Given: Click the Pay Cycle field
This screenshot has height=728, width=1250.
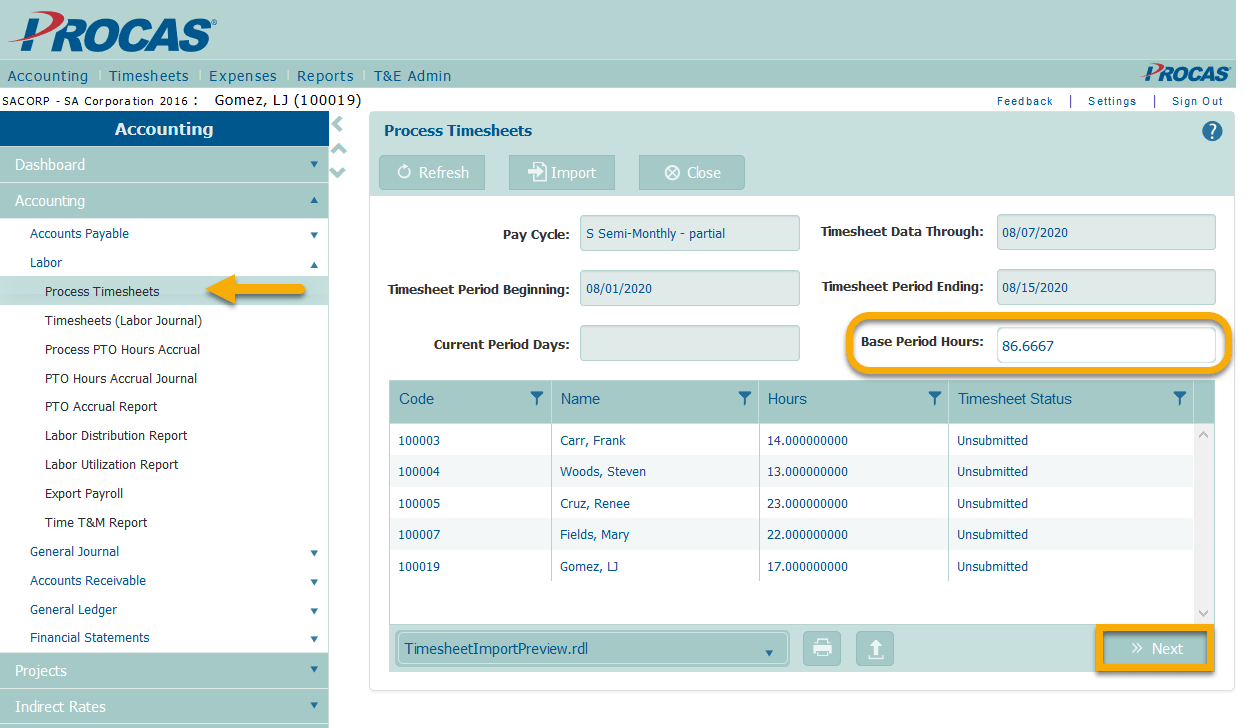Looking at the screenshot, I should click(x=689, y=233).
